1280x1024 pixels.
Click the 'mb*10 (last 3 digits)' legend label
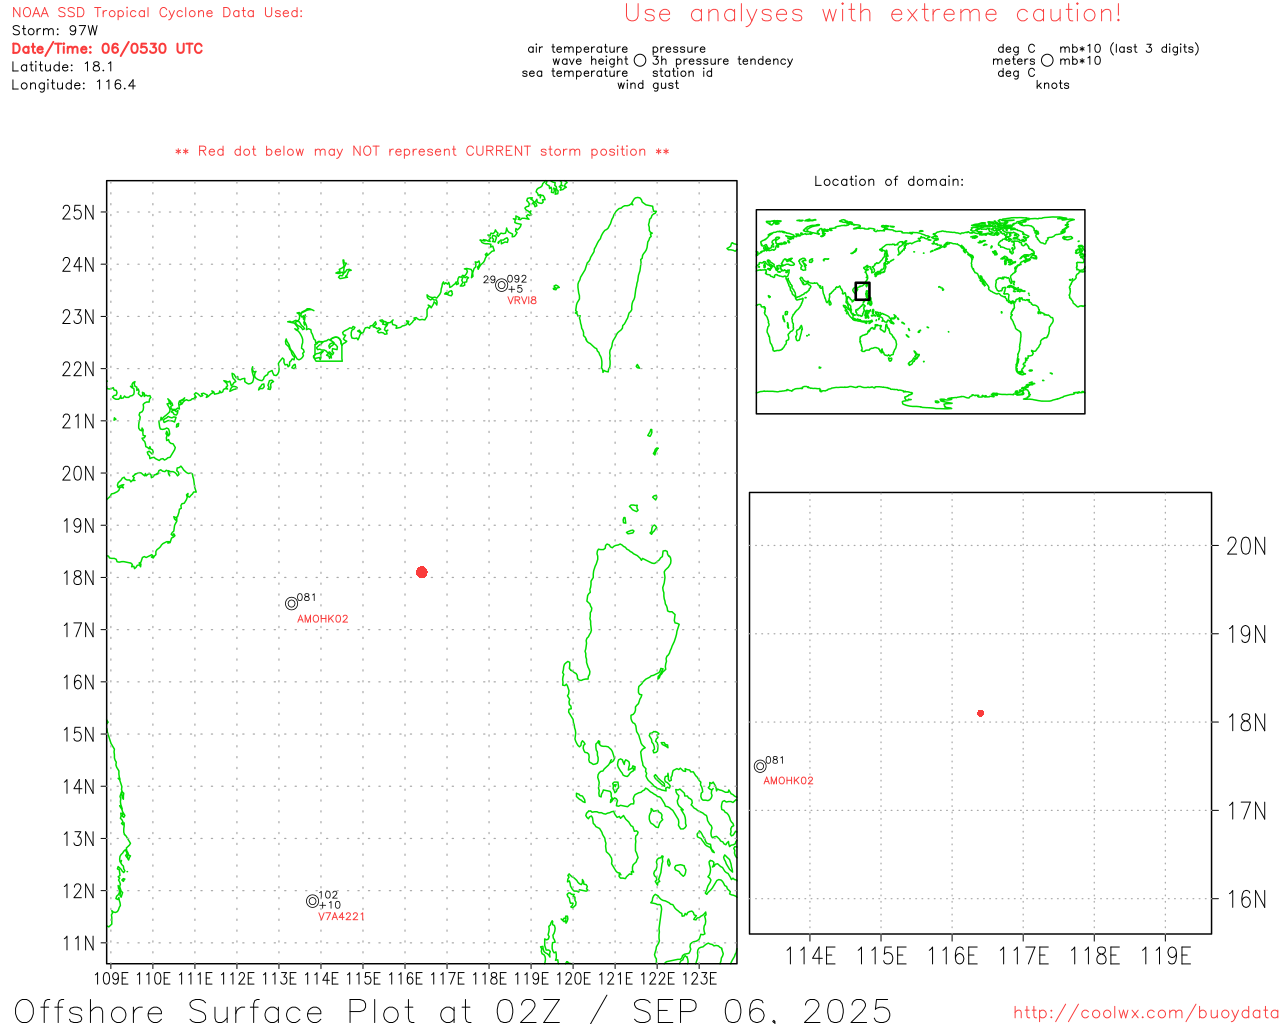1129,49
